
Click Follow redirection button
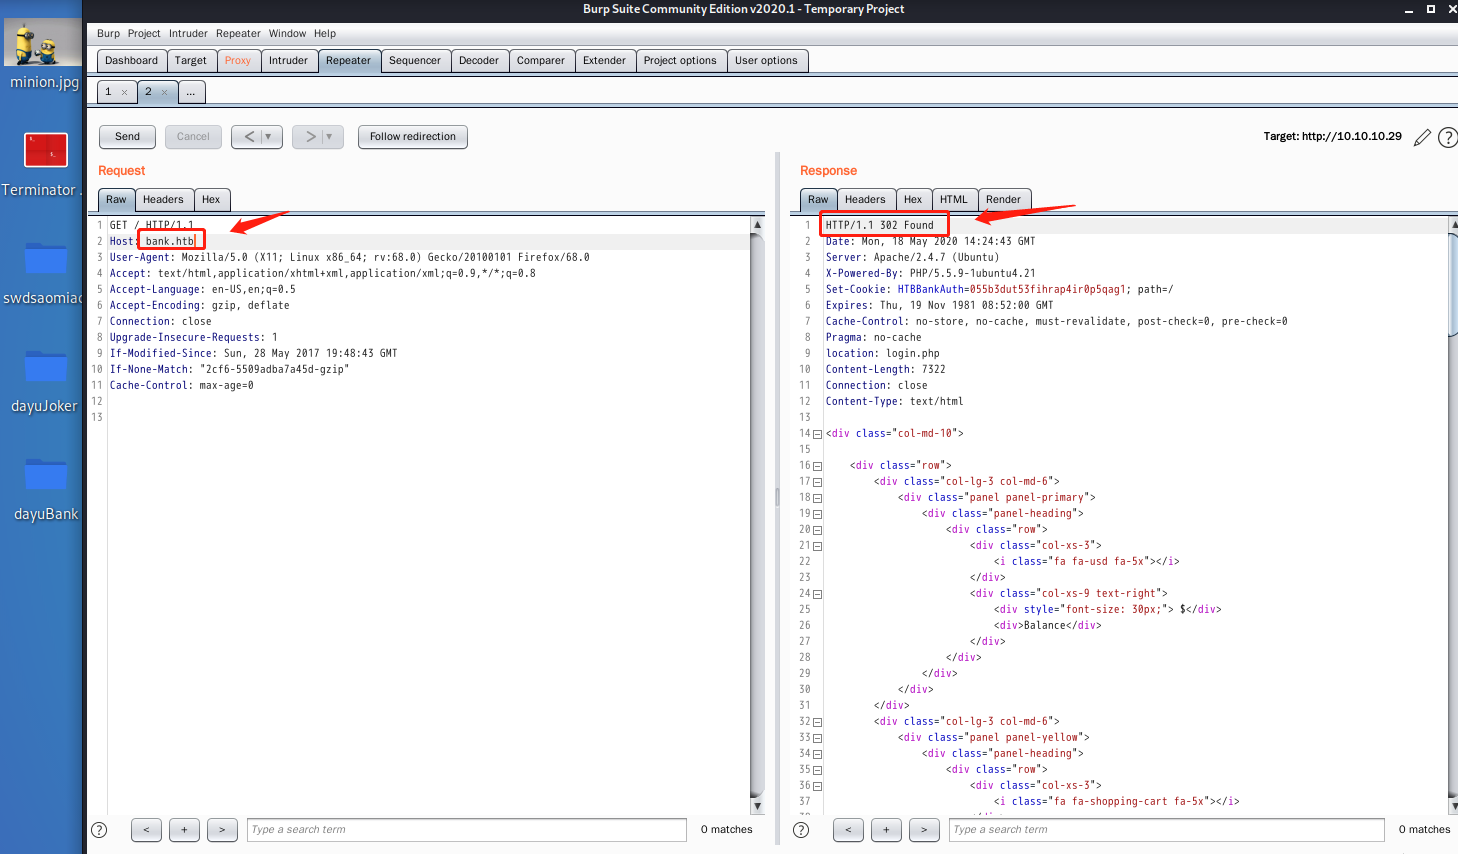coord(412,137)
